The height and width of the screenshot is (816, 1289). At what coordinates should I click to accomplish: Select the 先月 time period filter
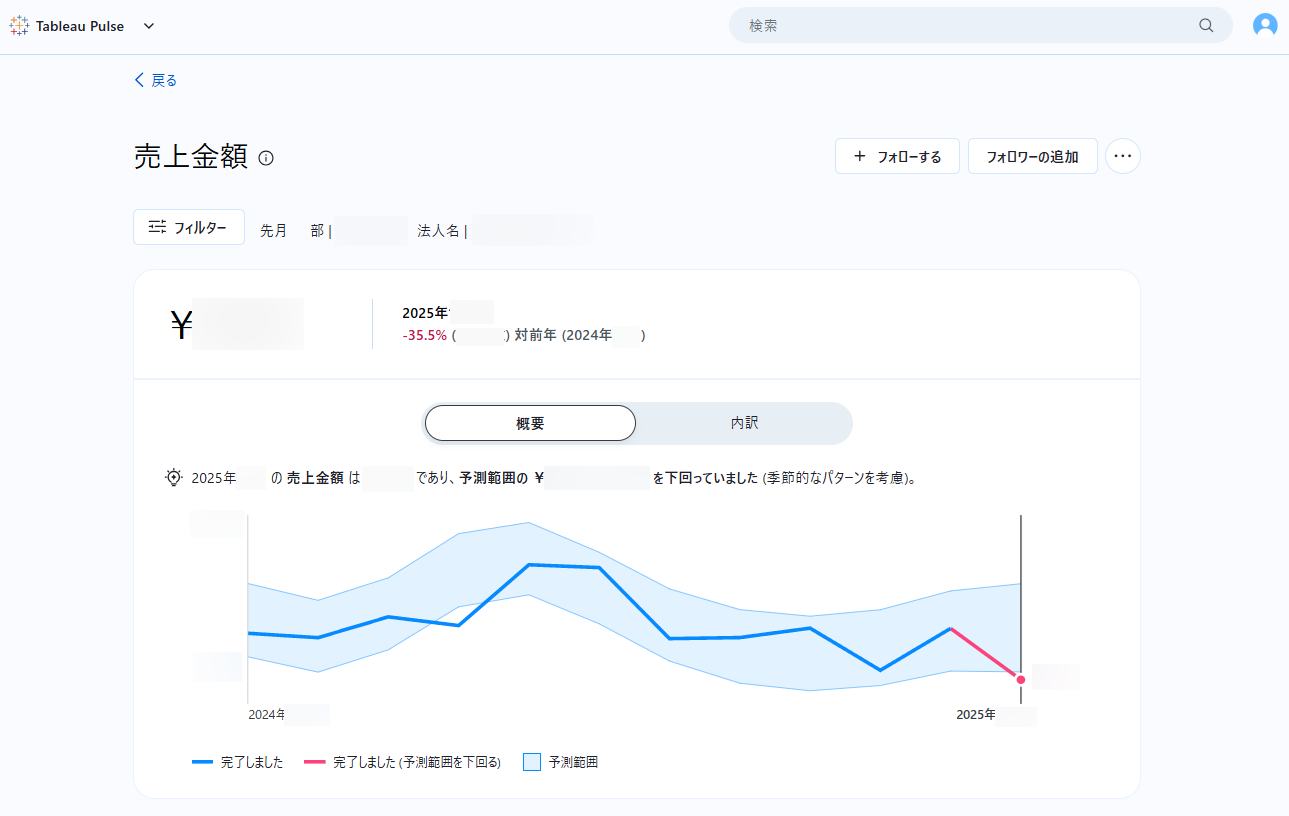pyautogui.click(x=274, y=231)
